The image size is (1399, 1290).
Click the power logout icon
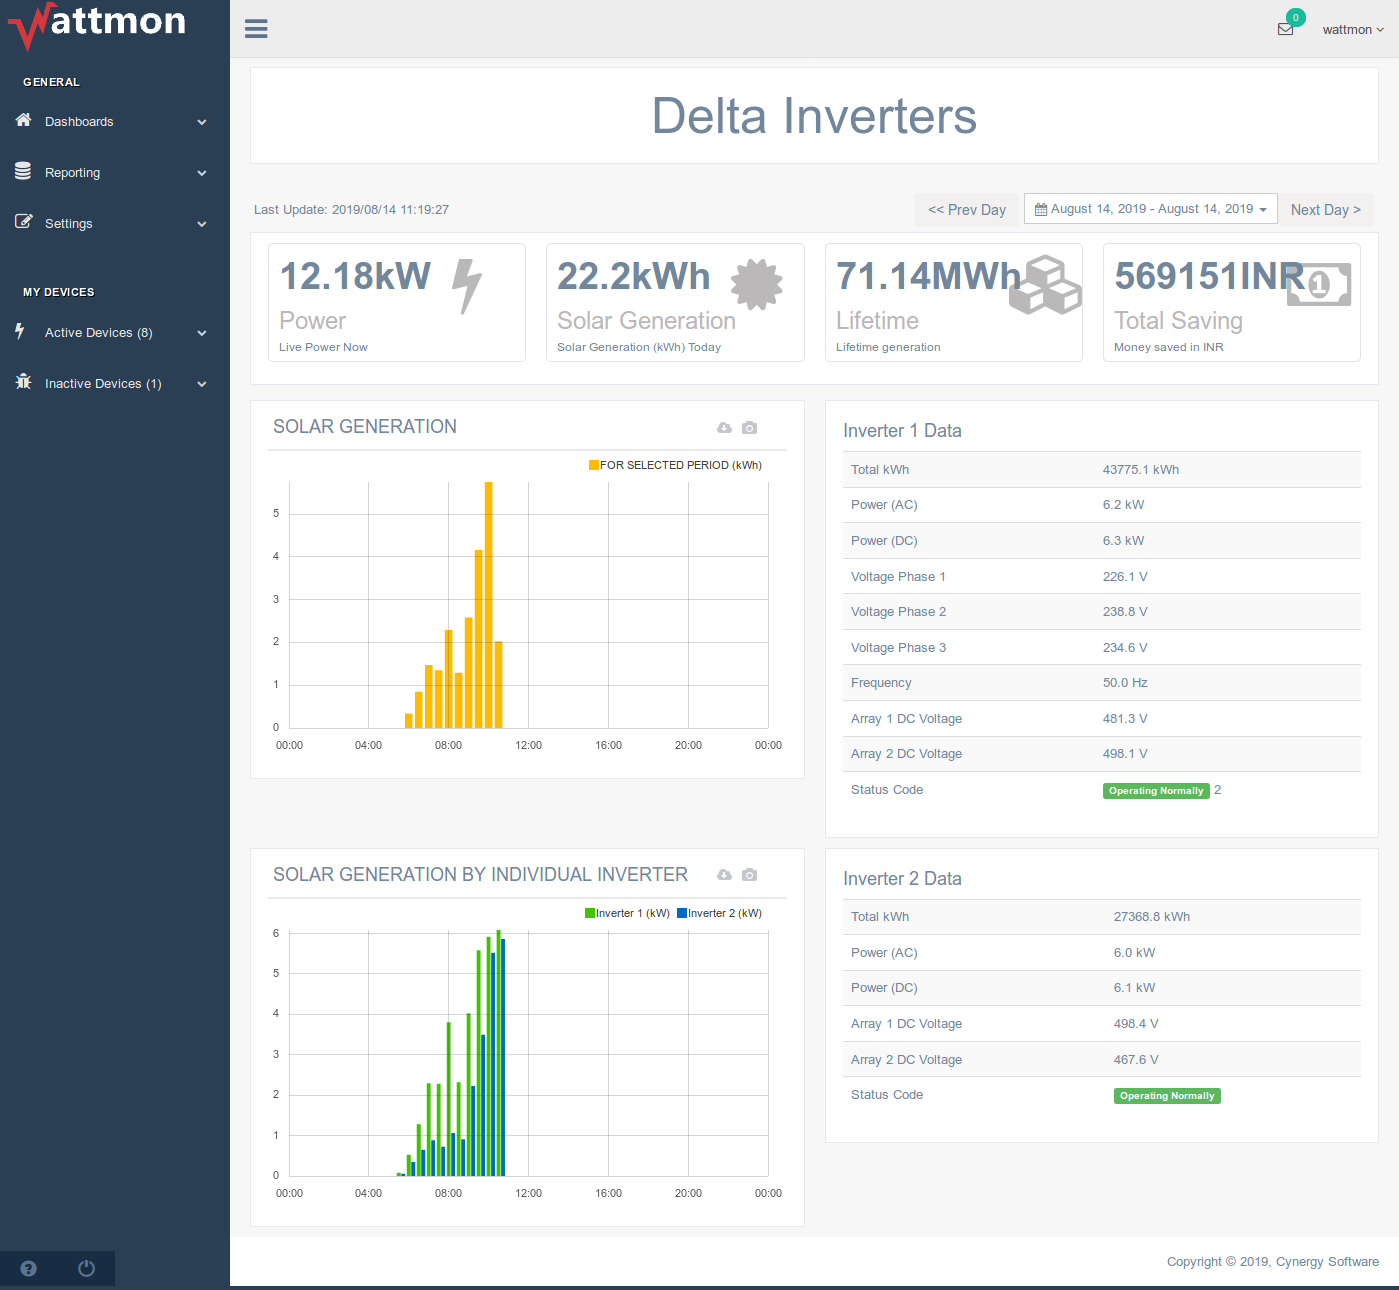[x=87, y=1268]
